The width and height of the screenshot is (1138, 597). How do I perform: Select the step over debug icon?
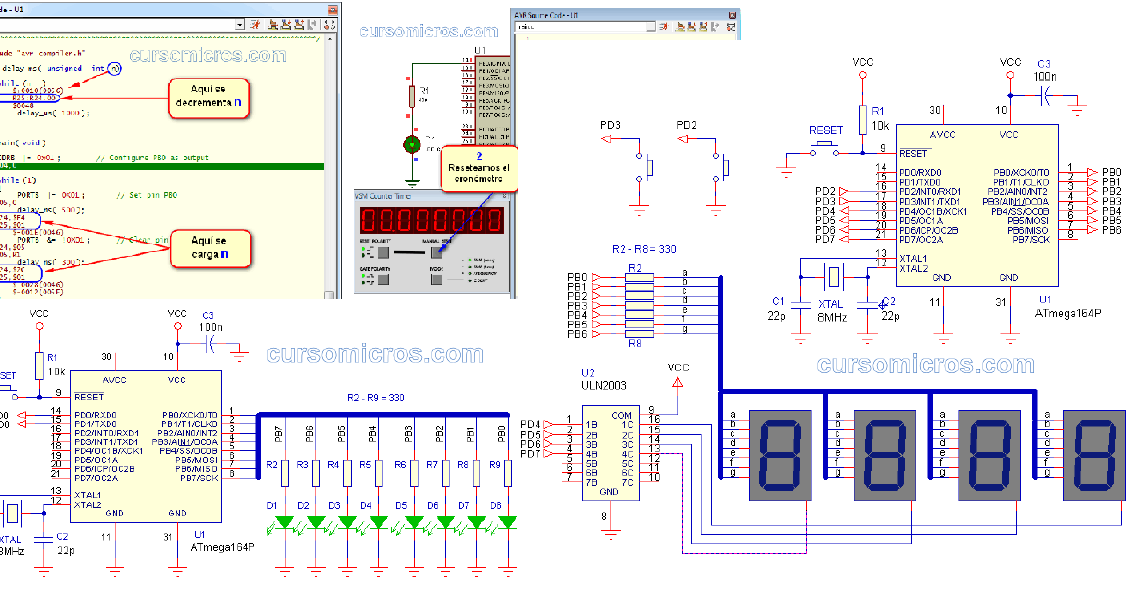691,27
